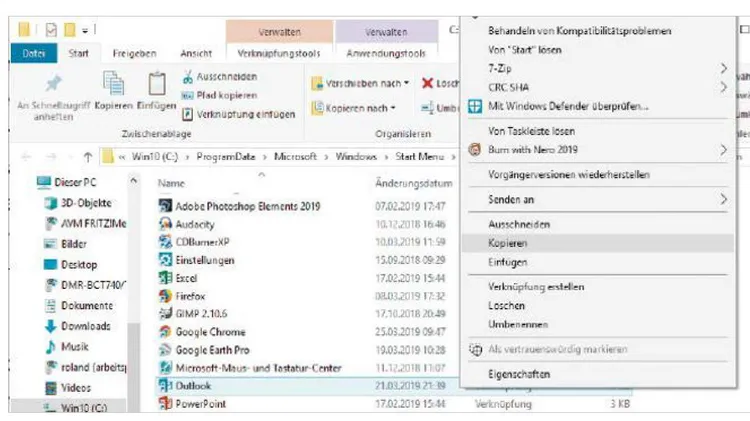Click the Nero flame icon in context menu

coord(475,150)
